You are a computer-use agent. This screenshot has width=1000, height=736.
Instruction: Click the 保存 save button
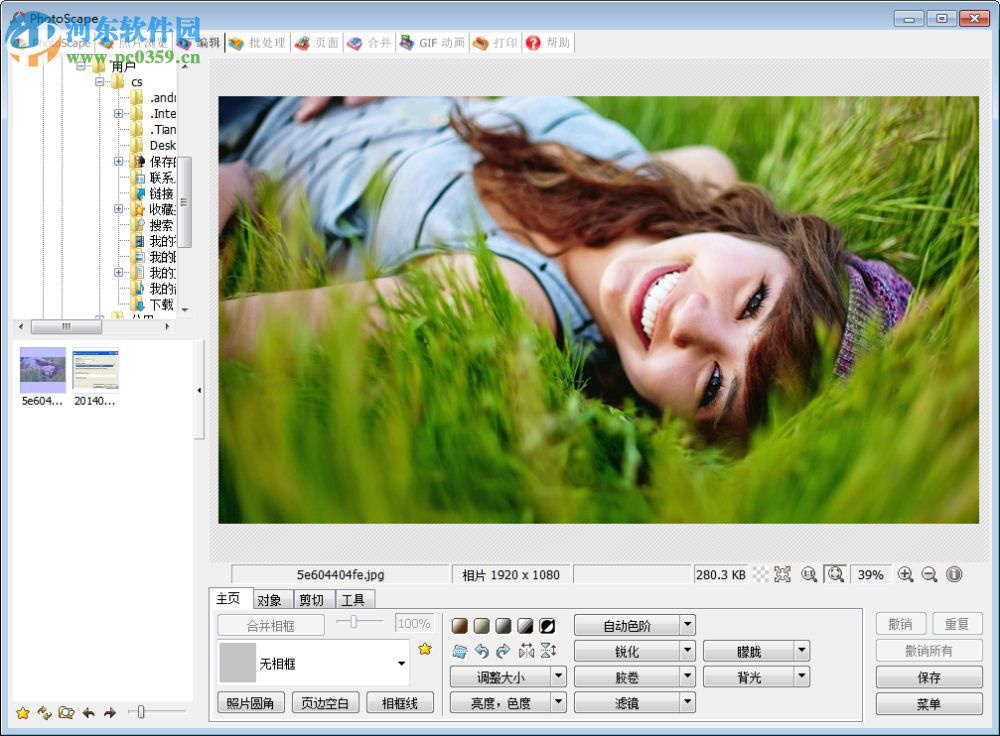[x=928, y=677]
